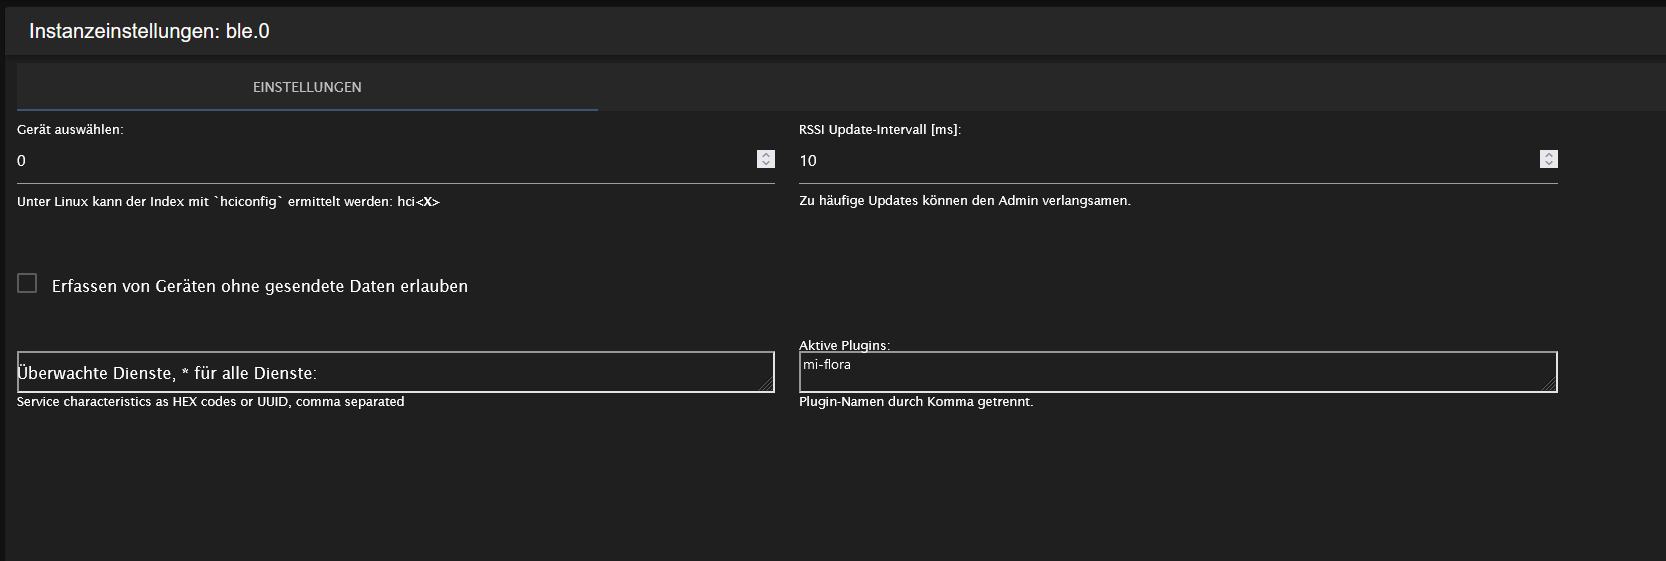
Task: Click the Aktive Plugins field containing mi-flora
Action: (x=1170, y=372)
